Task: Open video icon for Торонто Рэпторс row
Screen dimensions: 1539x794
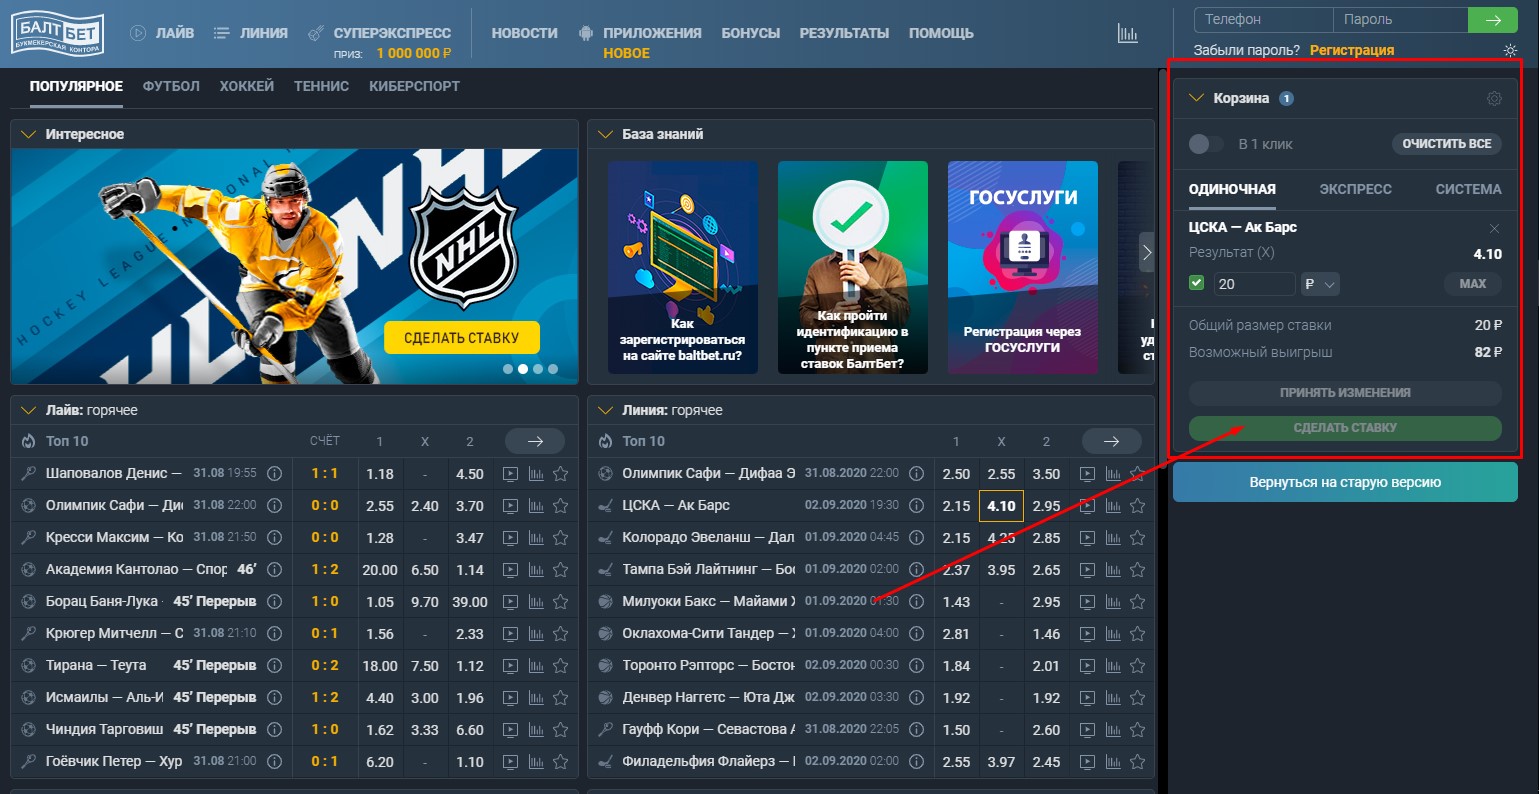Action: pyautogui.click(x=1087, y=666)
